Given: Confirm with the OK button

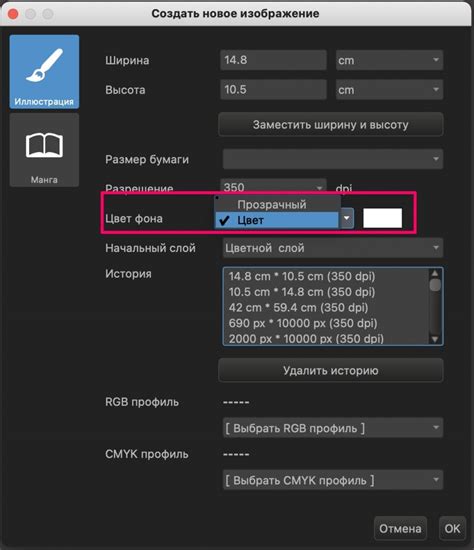Looking at the screenshot, I should pos(452,529).
